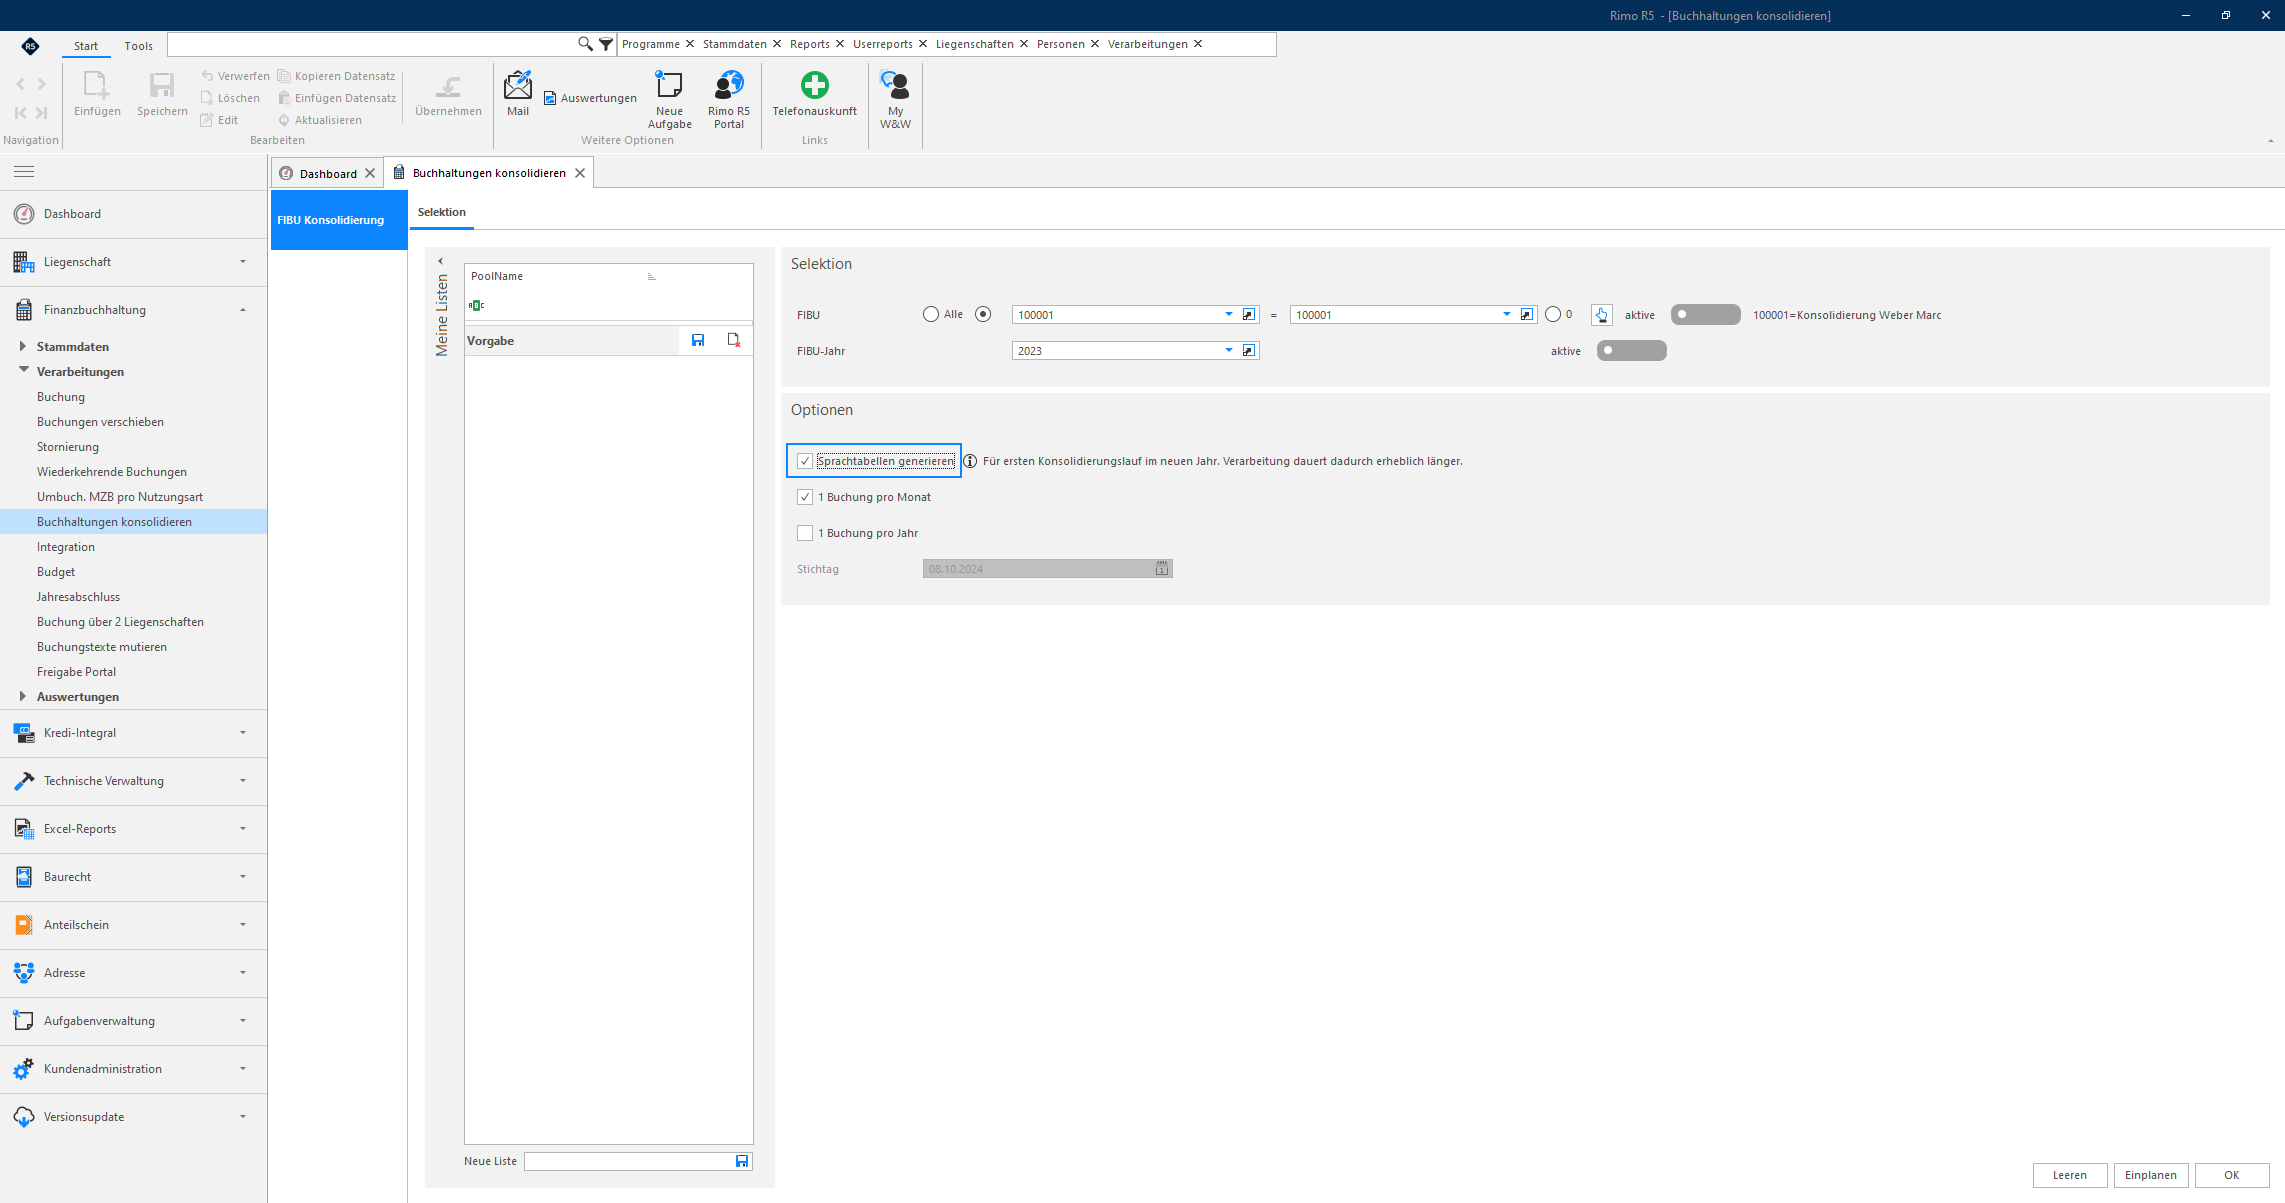Switch to the Tools ribbon tab
Image resolution: width=2285 pixels, height=1203 pixels.
coord(138,46)
